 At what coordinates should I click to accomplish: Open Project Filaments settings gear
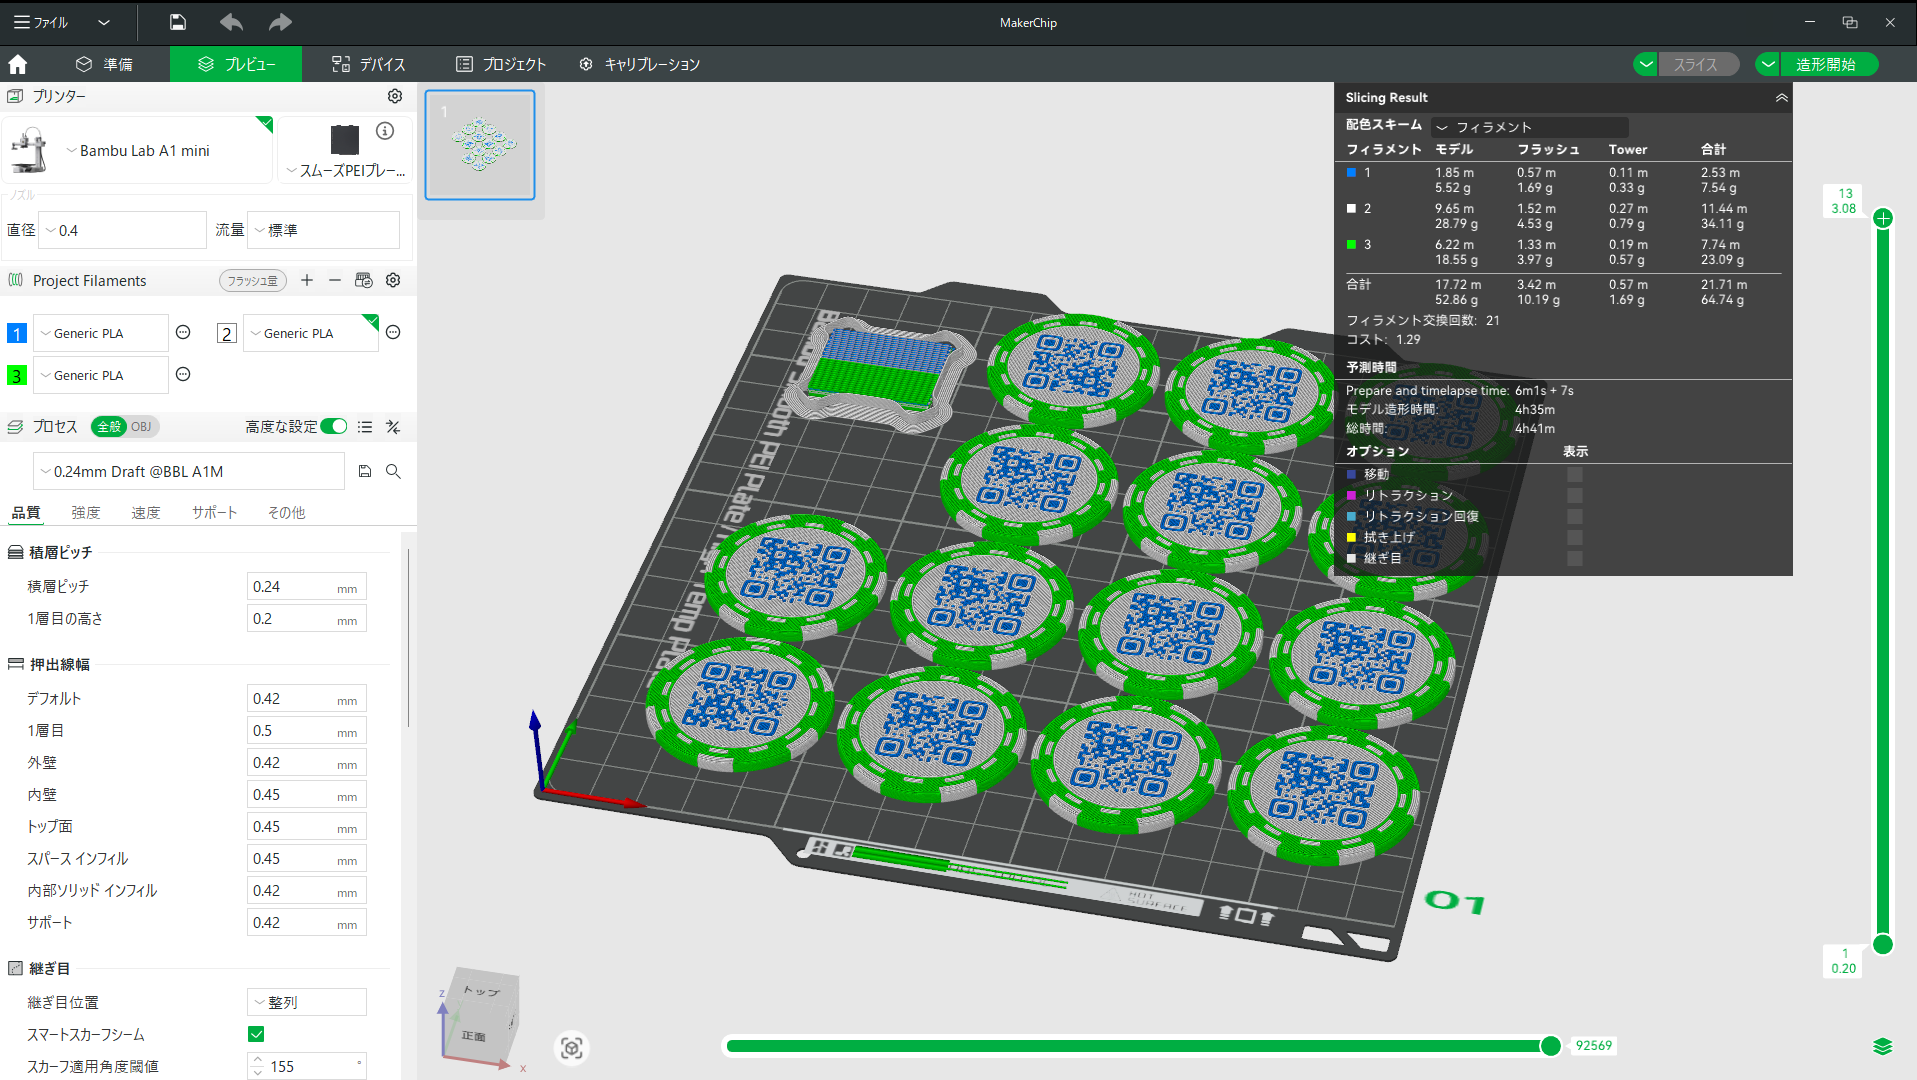(x=393, y=280)
